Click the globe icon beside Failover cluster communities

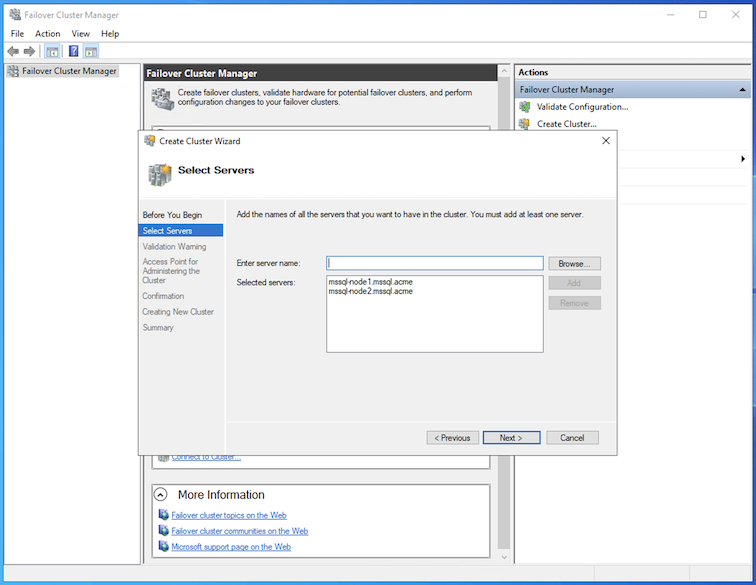pos(164,531)
